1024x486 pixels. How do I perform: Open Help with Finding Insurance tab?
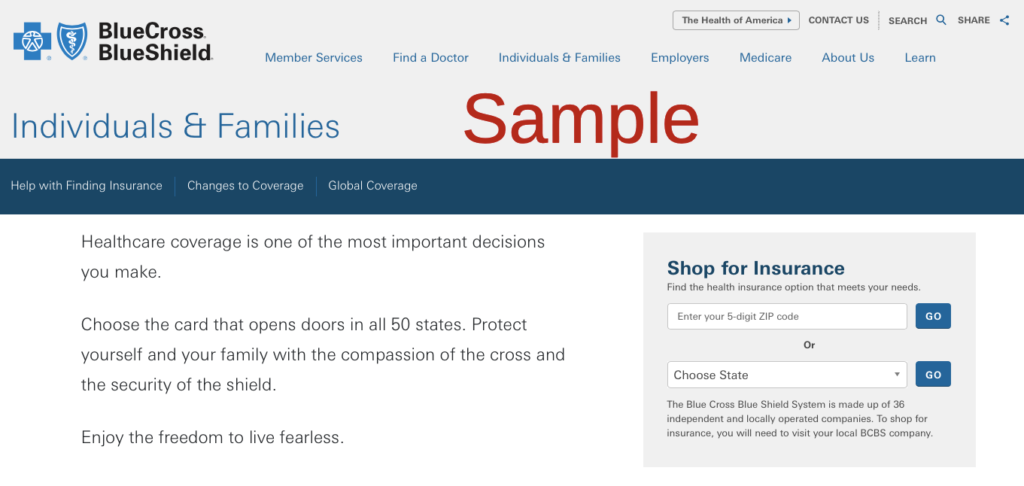click(x=86, y=186)
